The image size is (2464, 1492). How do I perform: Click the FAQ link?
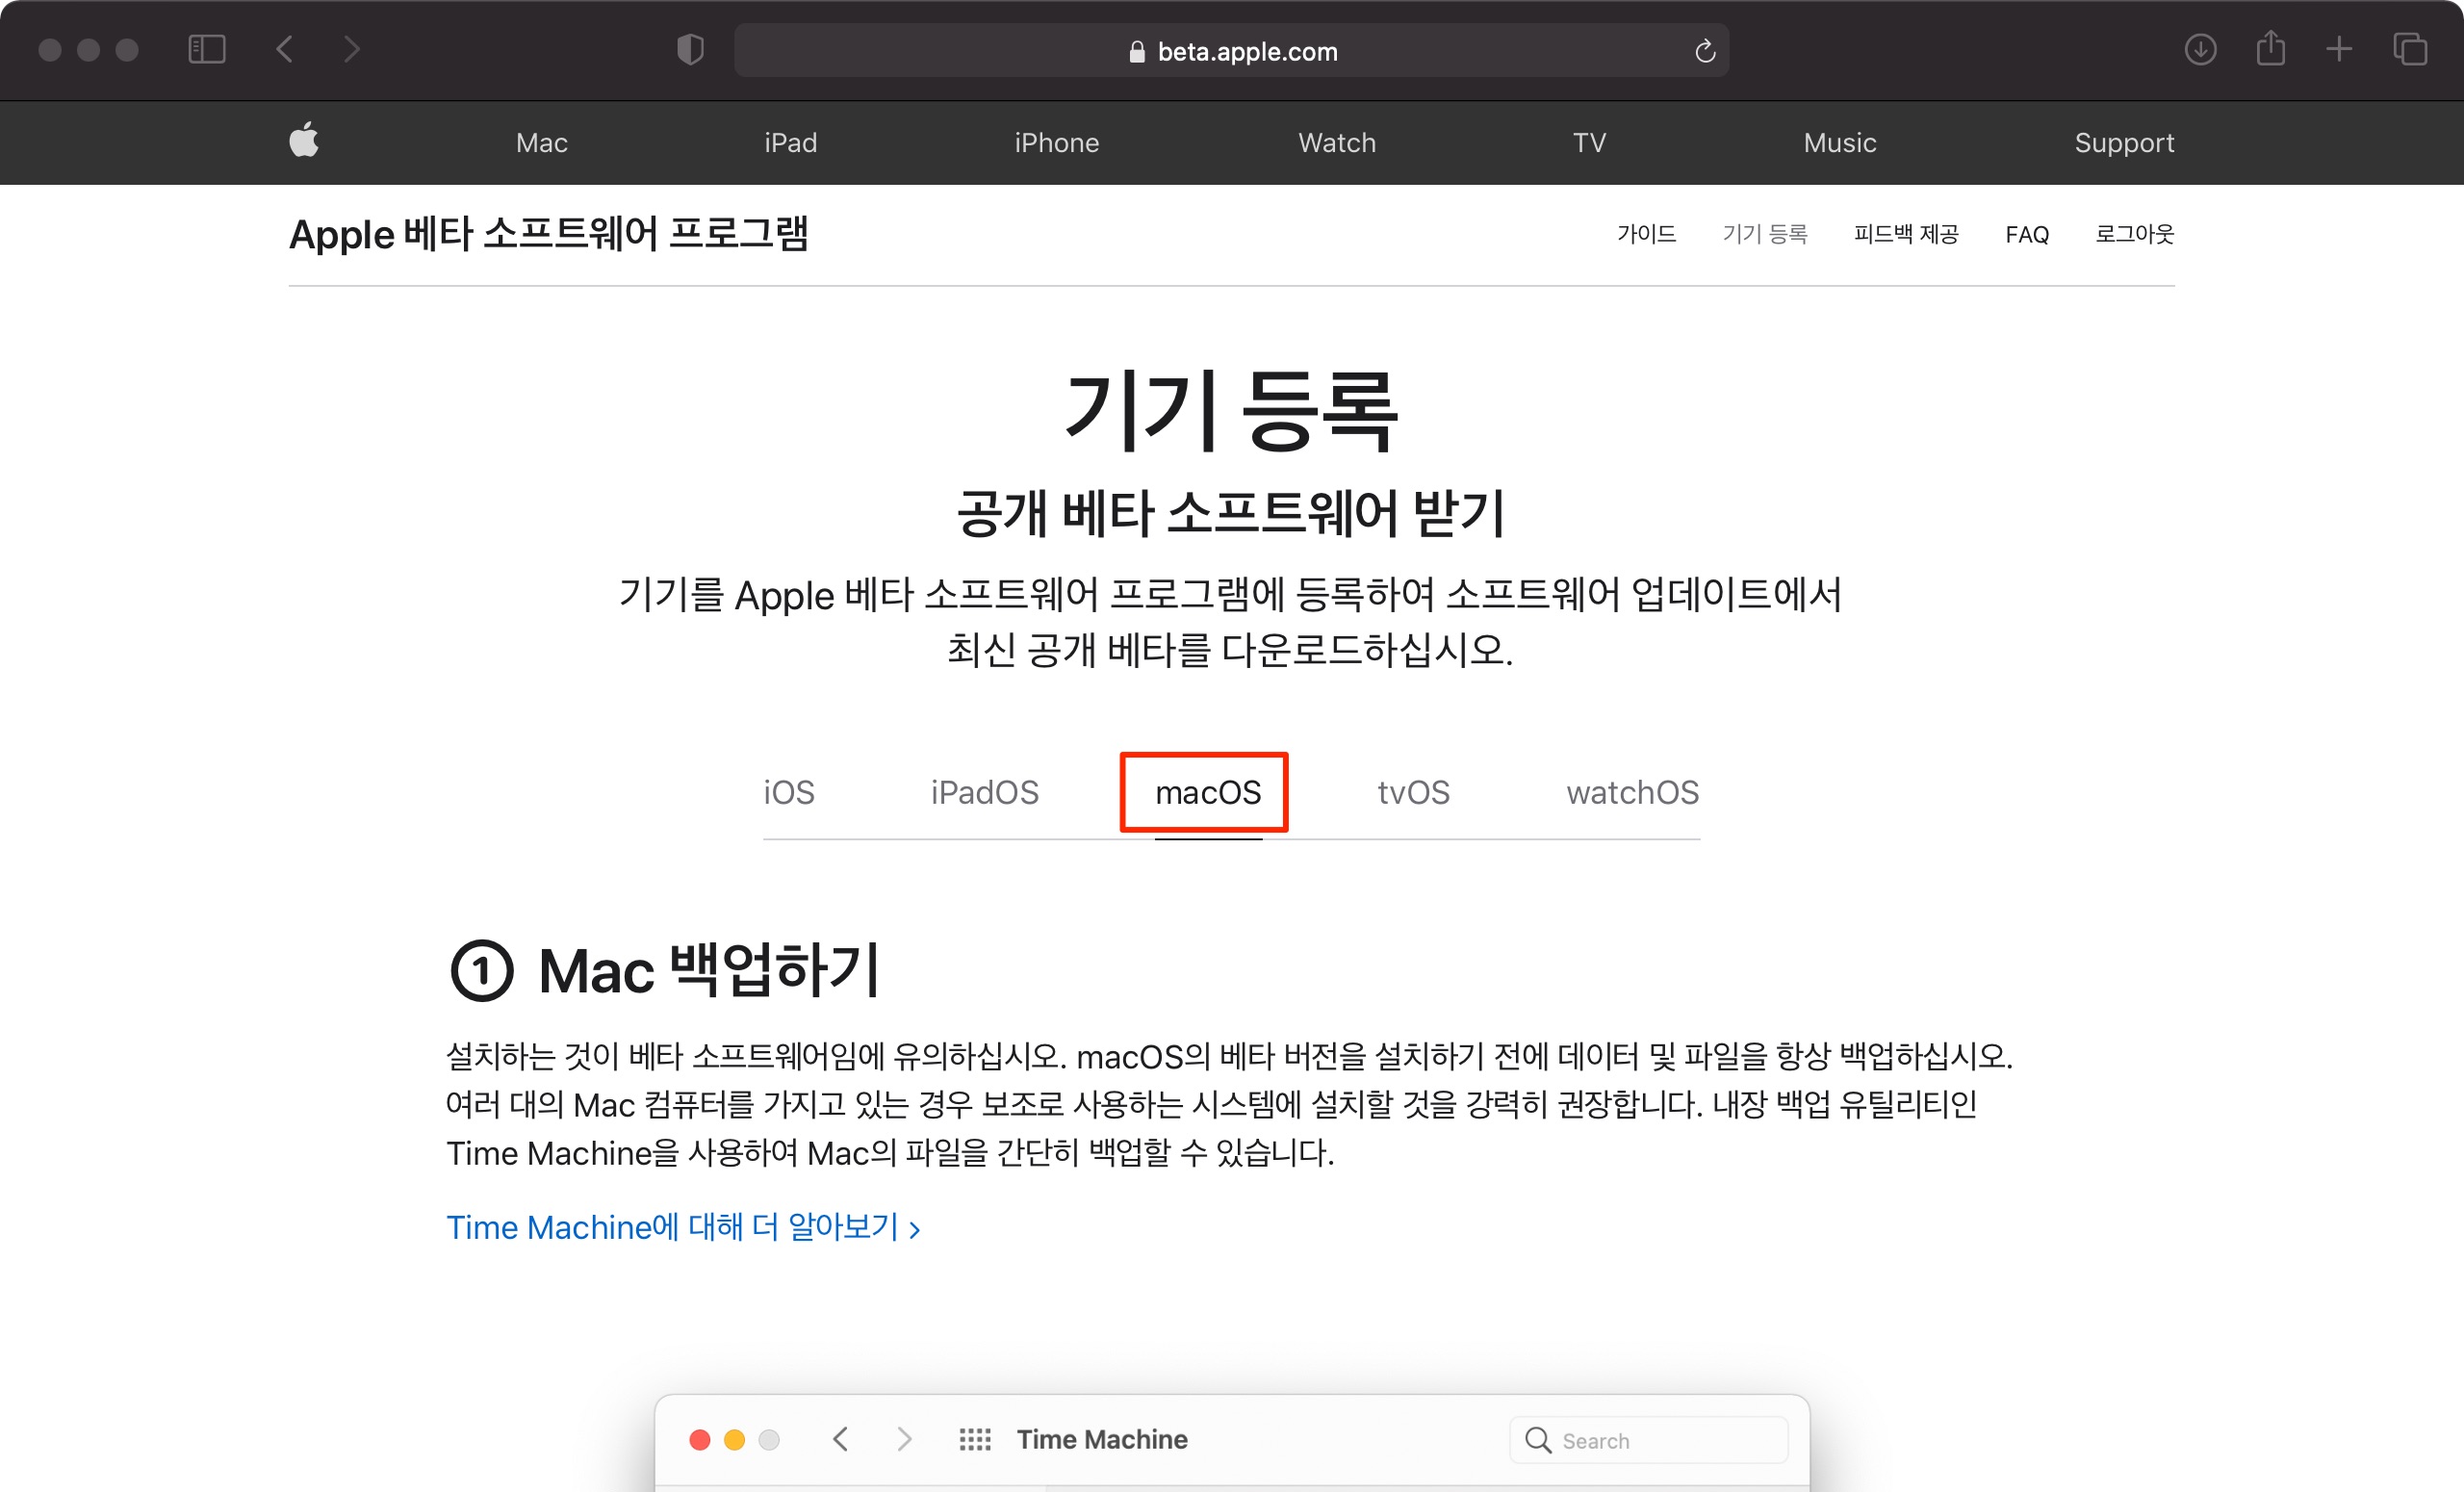pyautogui.click(x=2026, y=235)
